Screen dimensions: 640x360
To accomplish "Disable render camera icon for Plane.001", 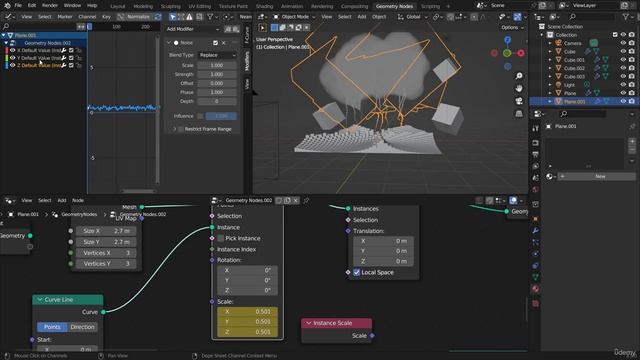I will pyautogui.click(x=632, y=102).
